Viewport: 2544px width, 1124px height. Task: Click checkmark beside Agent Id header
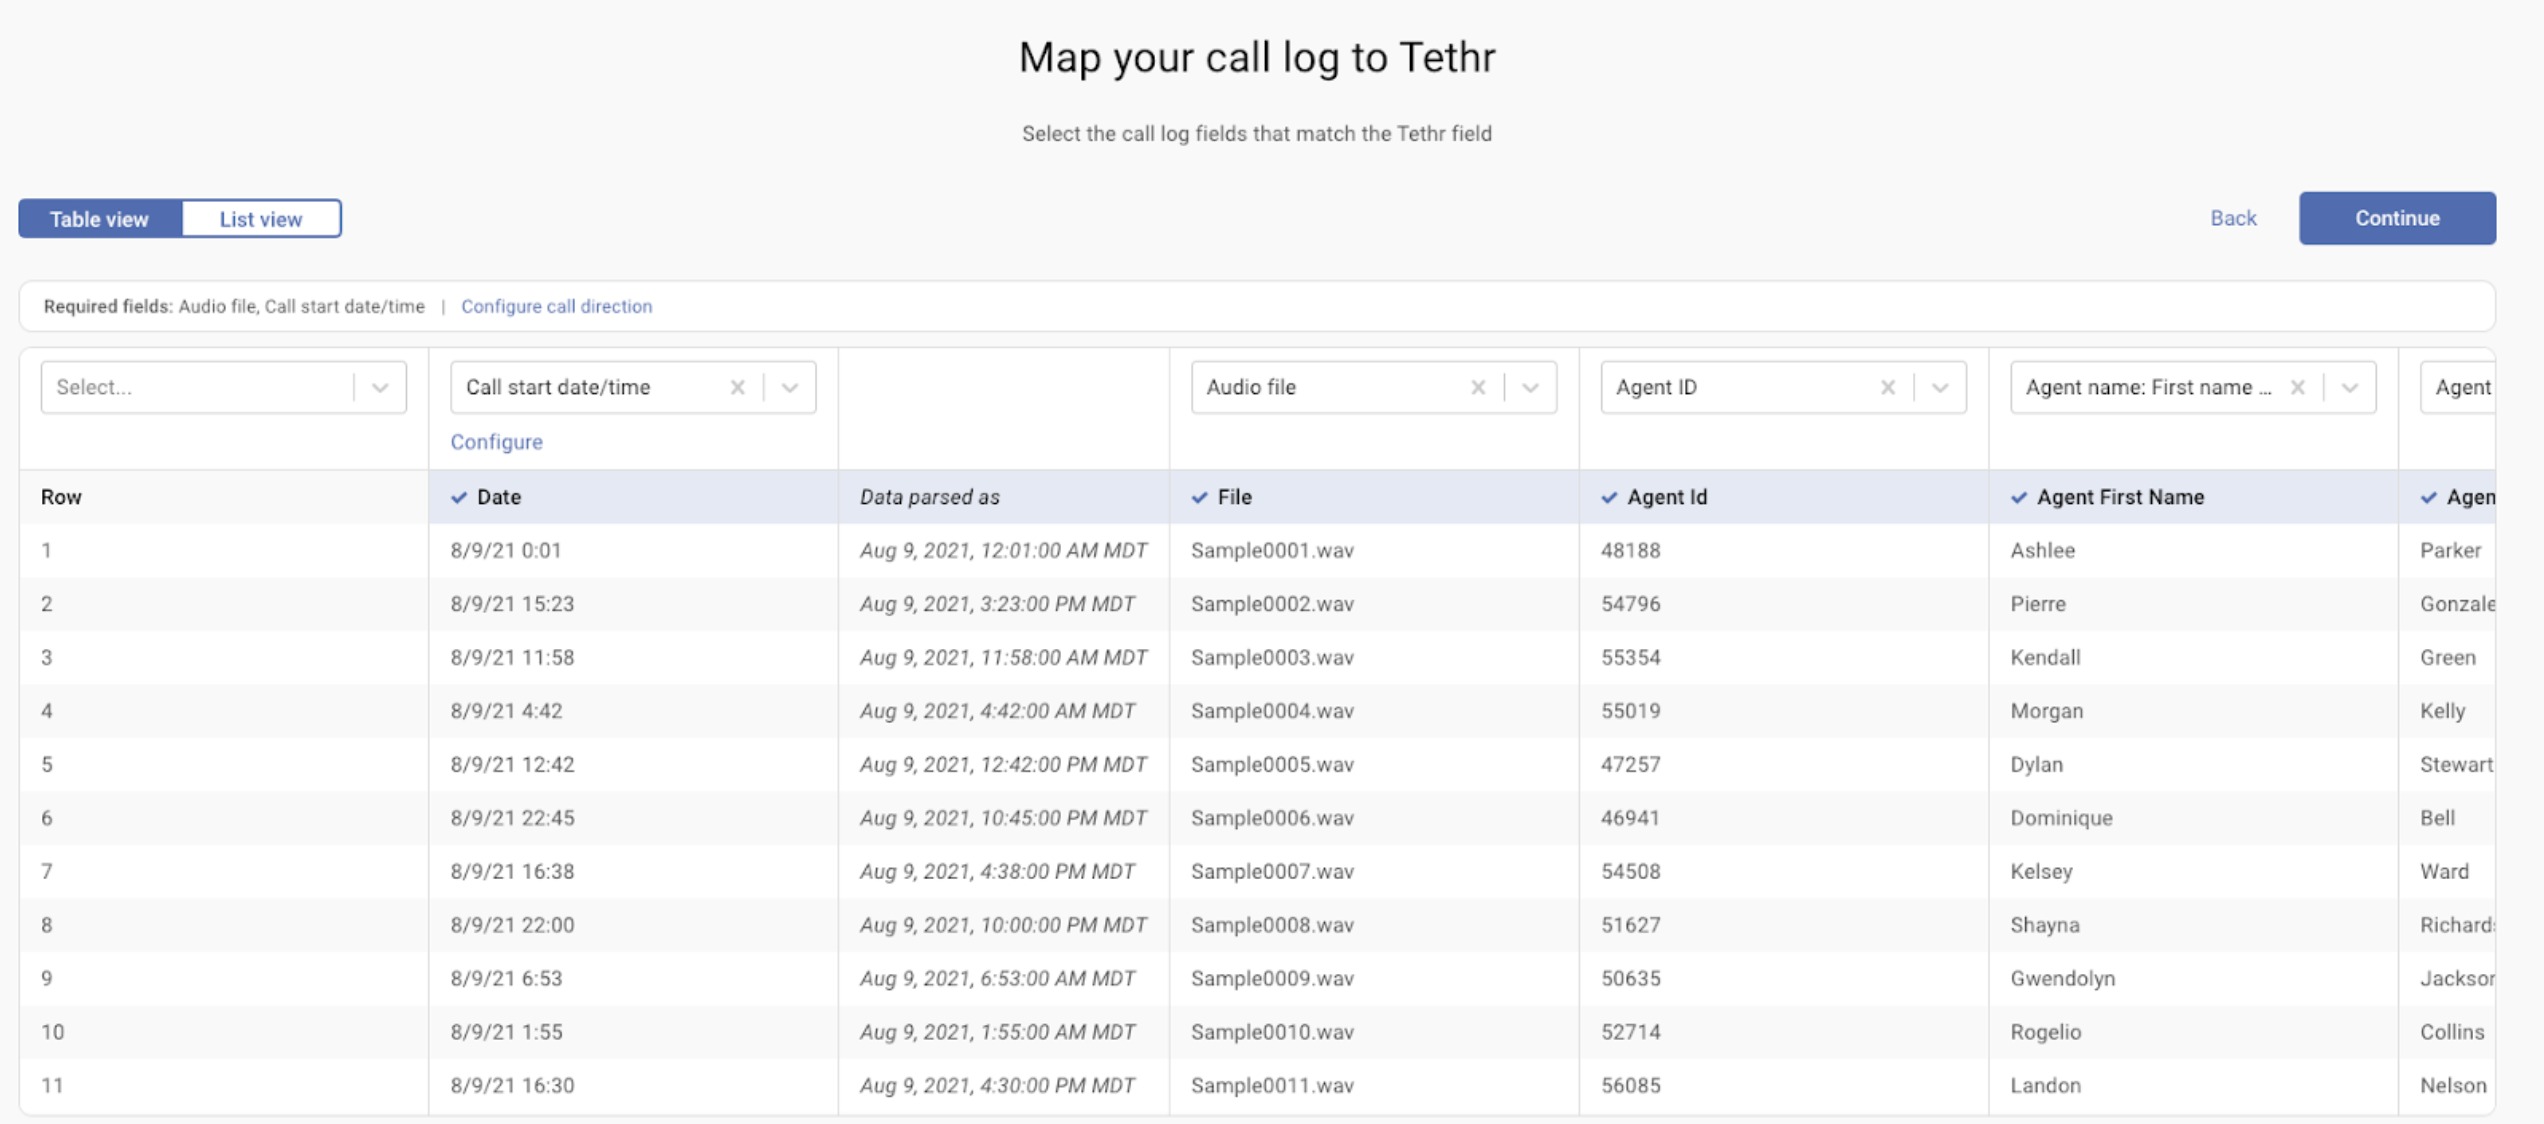coord(1608,497)
